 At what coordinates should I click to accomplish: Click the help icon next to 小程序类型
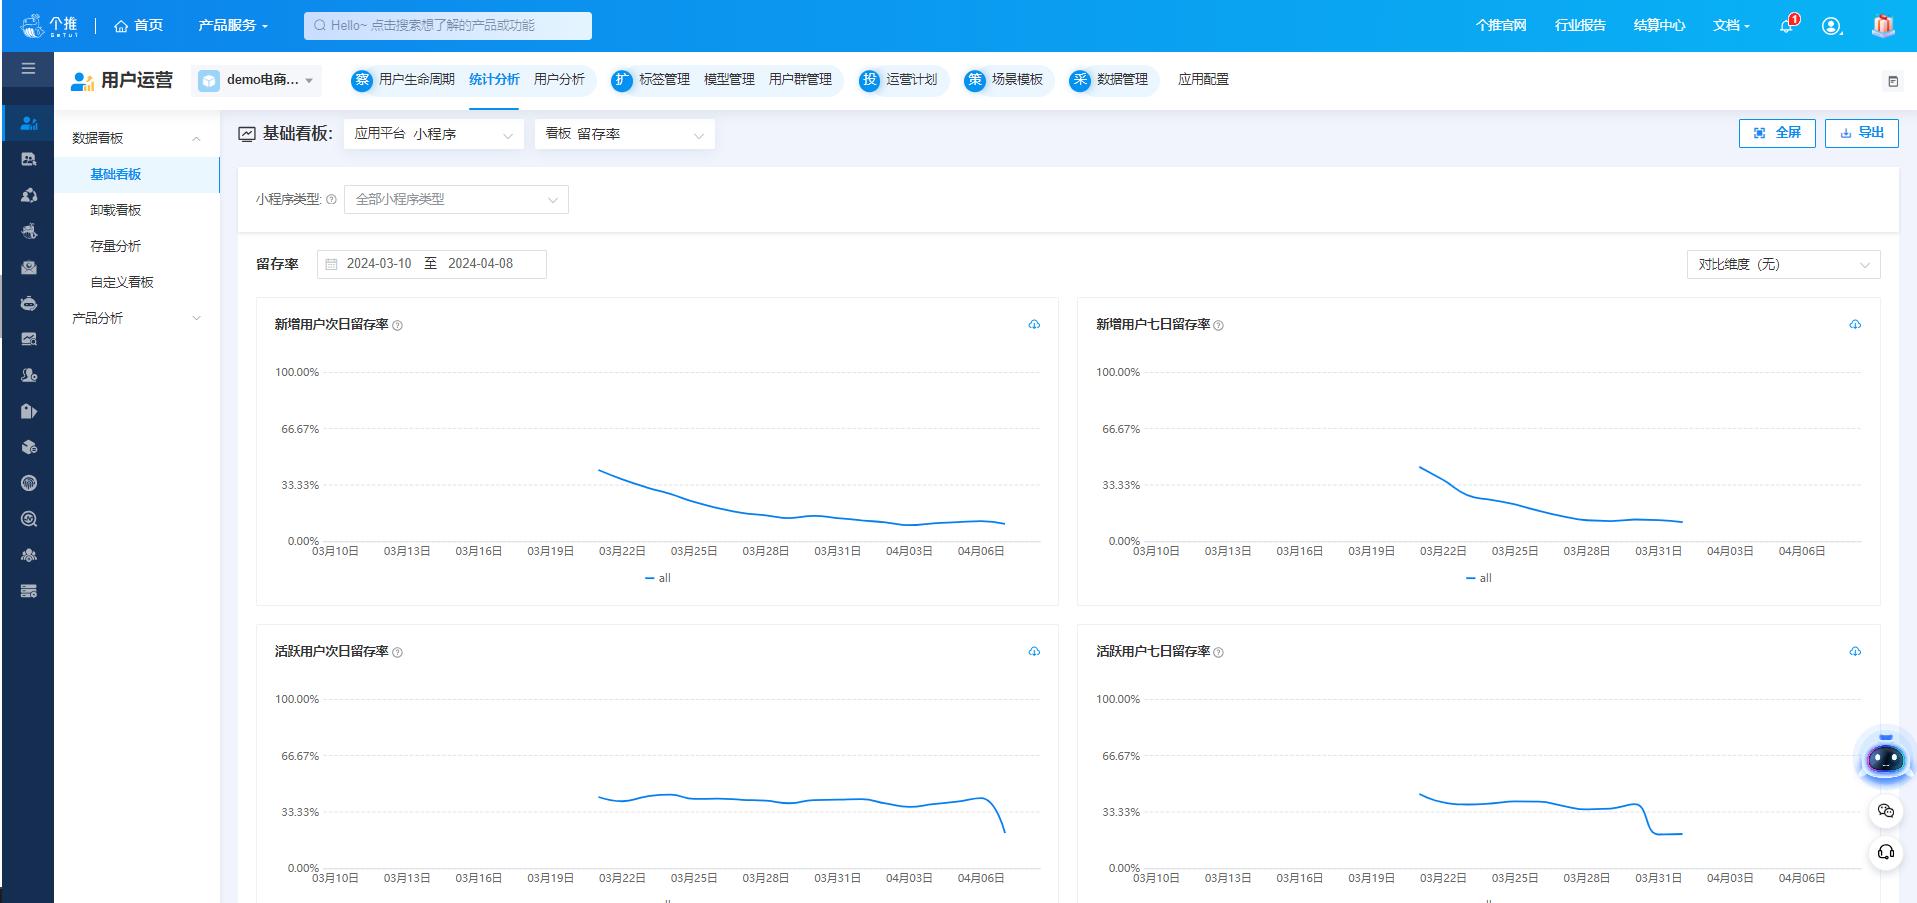[x=331, y=200]
